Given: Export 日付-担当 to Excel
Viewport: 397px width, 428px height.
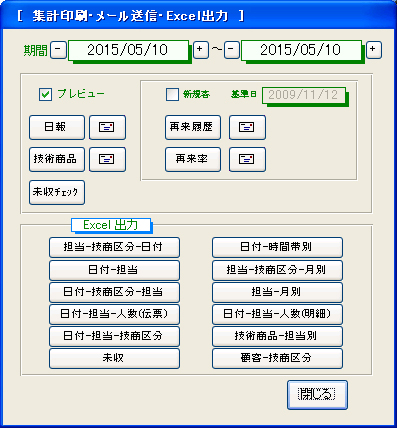Looking at the screenshot, I should point(114,270).
